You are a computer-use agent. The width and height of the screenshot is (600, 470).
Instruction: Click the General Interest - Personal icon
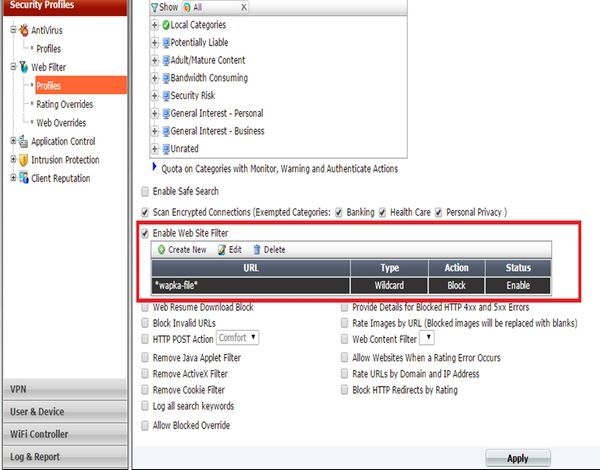(166, 113)
